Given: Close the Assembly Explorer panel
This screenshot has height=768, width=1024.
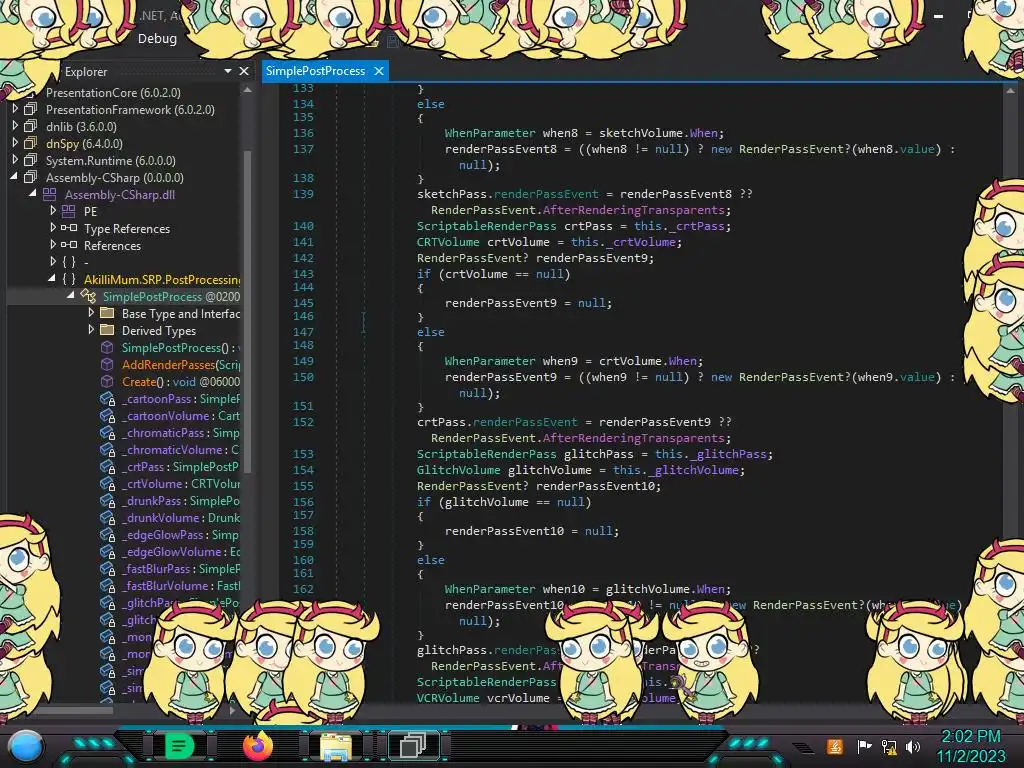Looking at the screenshot, I should pos(244,71).
